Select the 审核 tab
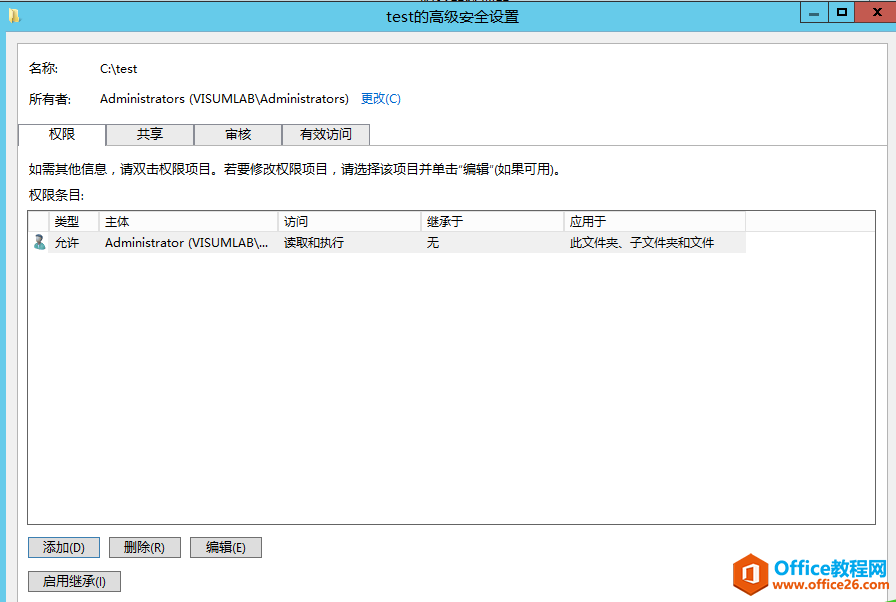This screenshot has height=602, width=896. tap(238, 134)
